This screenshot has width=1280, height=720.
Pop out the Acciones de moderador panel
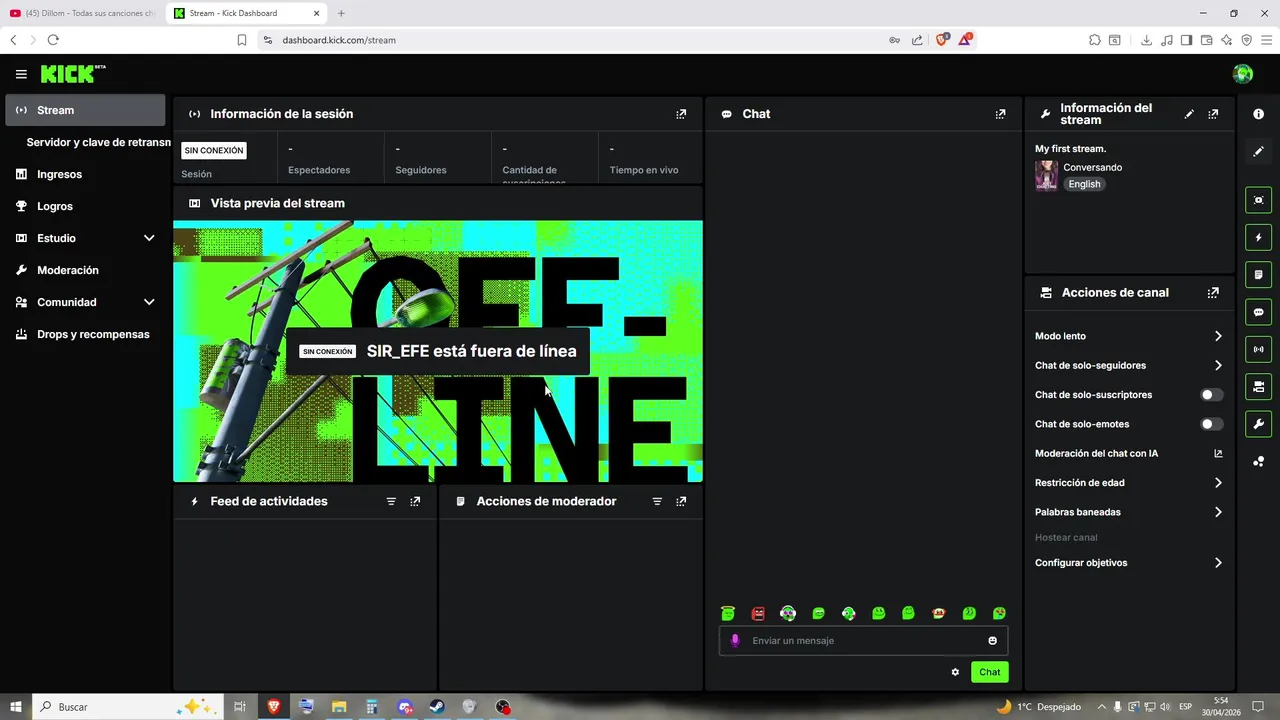[681, 501]
